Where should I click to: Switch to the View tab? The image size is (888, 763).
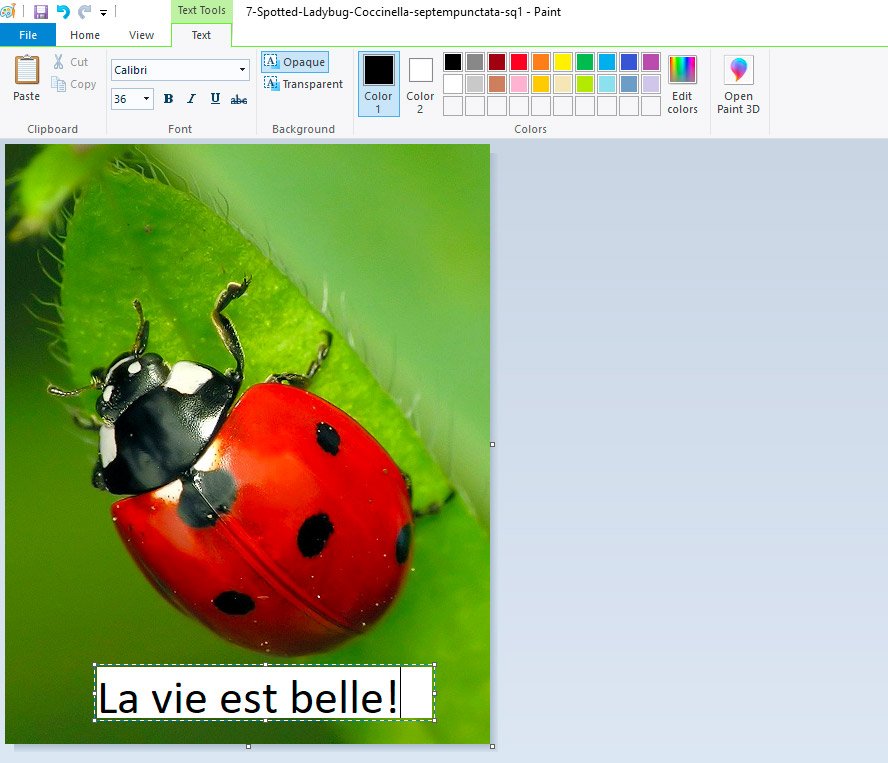(141, 35)
